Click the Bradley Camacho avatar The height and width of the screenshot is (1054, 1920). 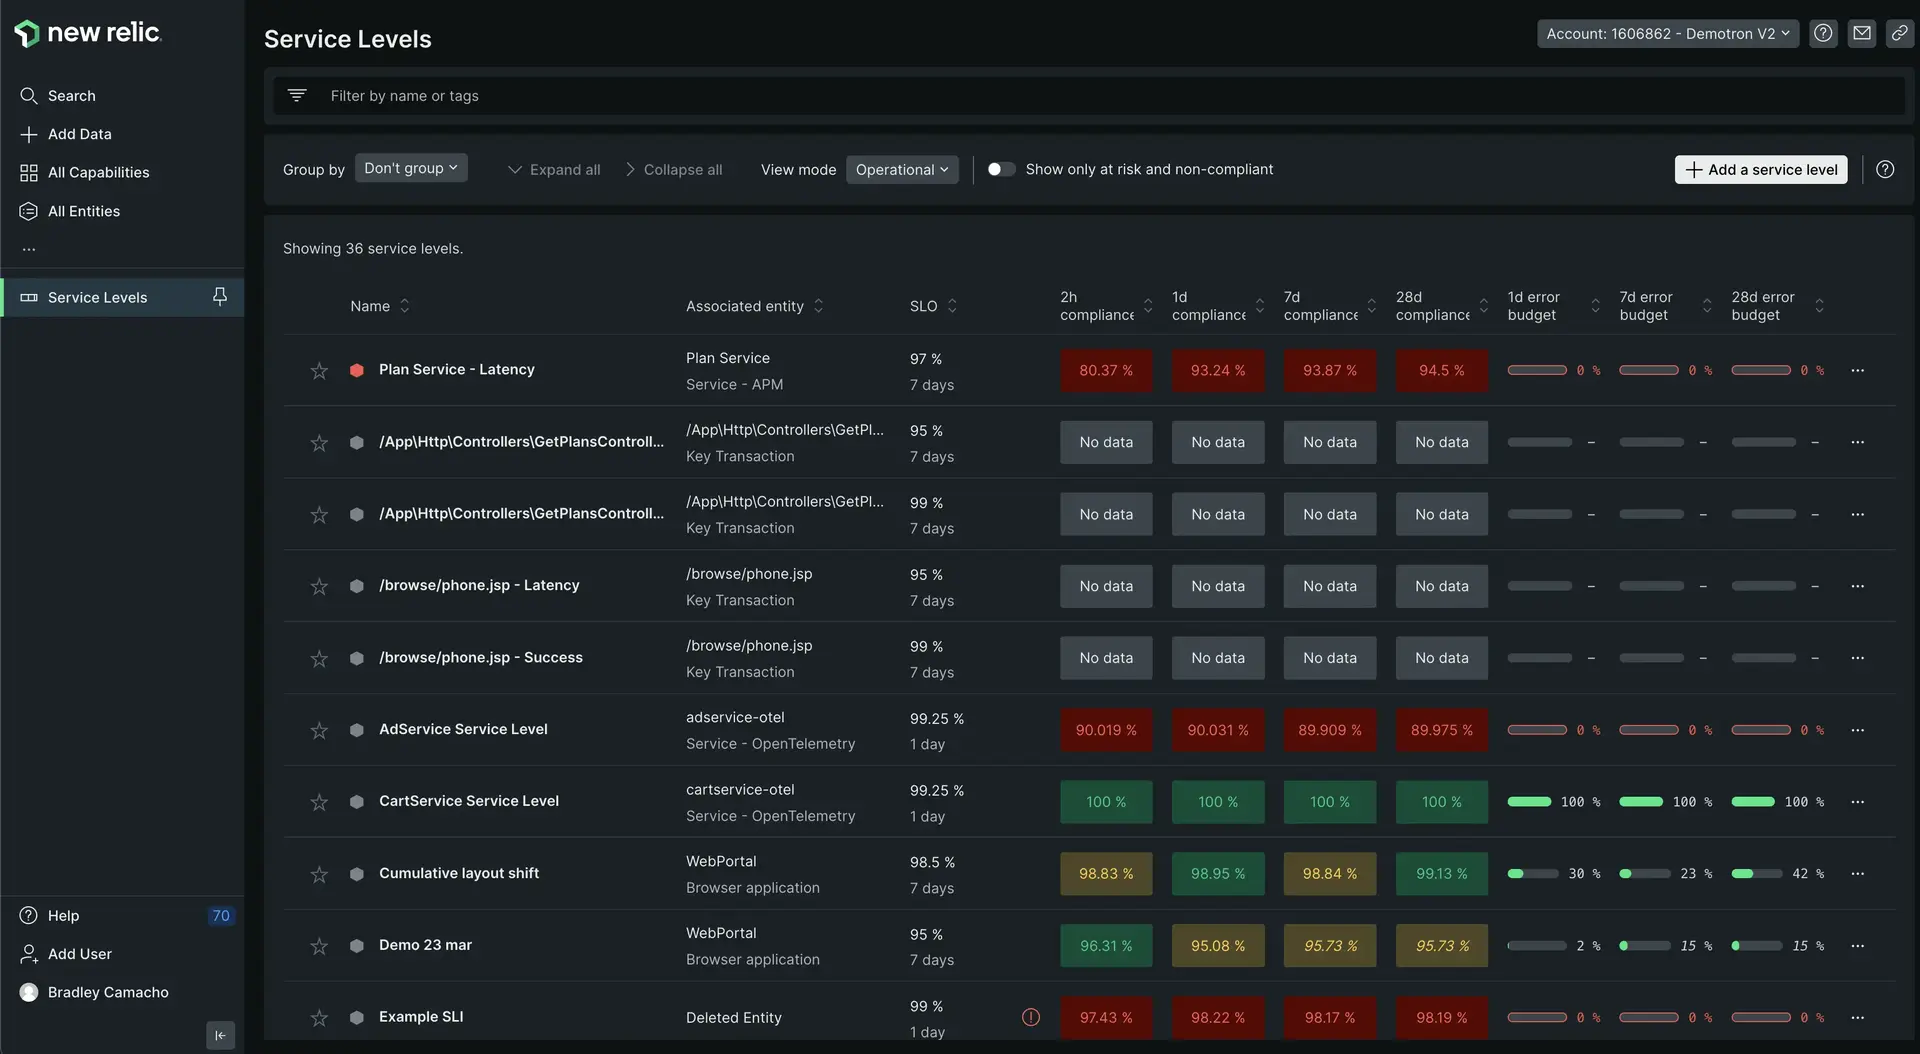click(x=29, y=992)
